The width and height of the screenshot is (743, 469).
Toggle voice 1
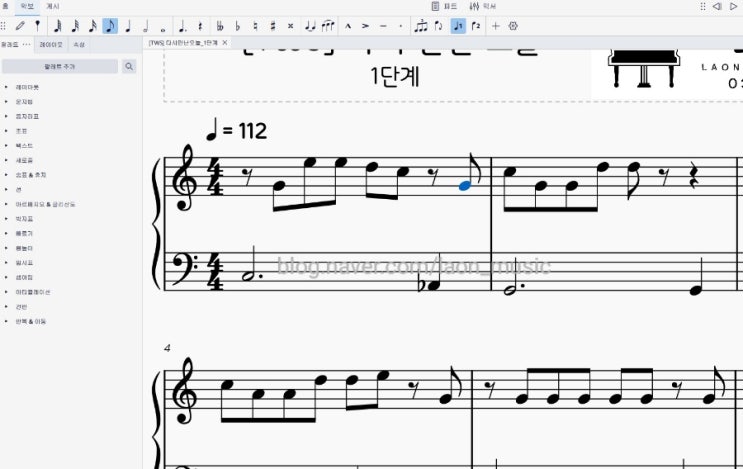click(458, 26)
